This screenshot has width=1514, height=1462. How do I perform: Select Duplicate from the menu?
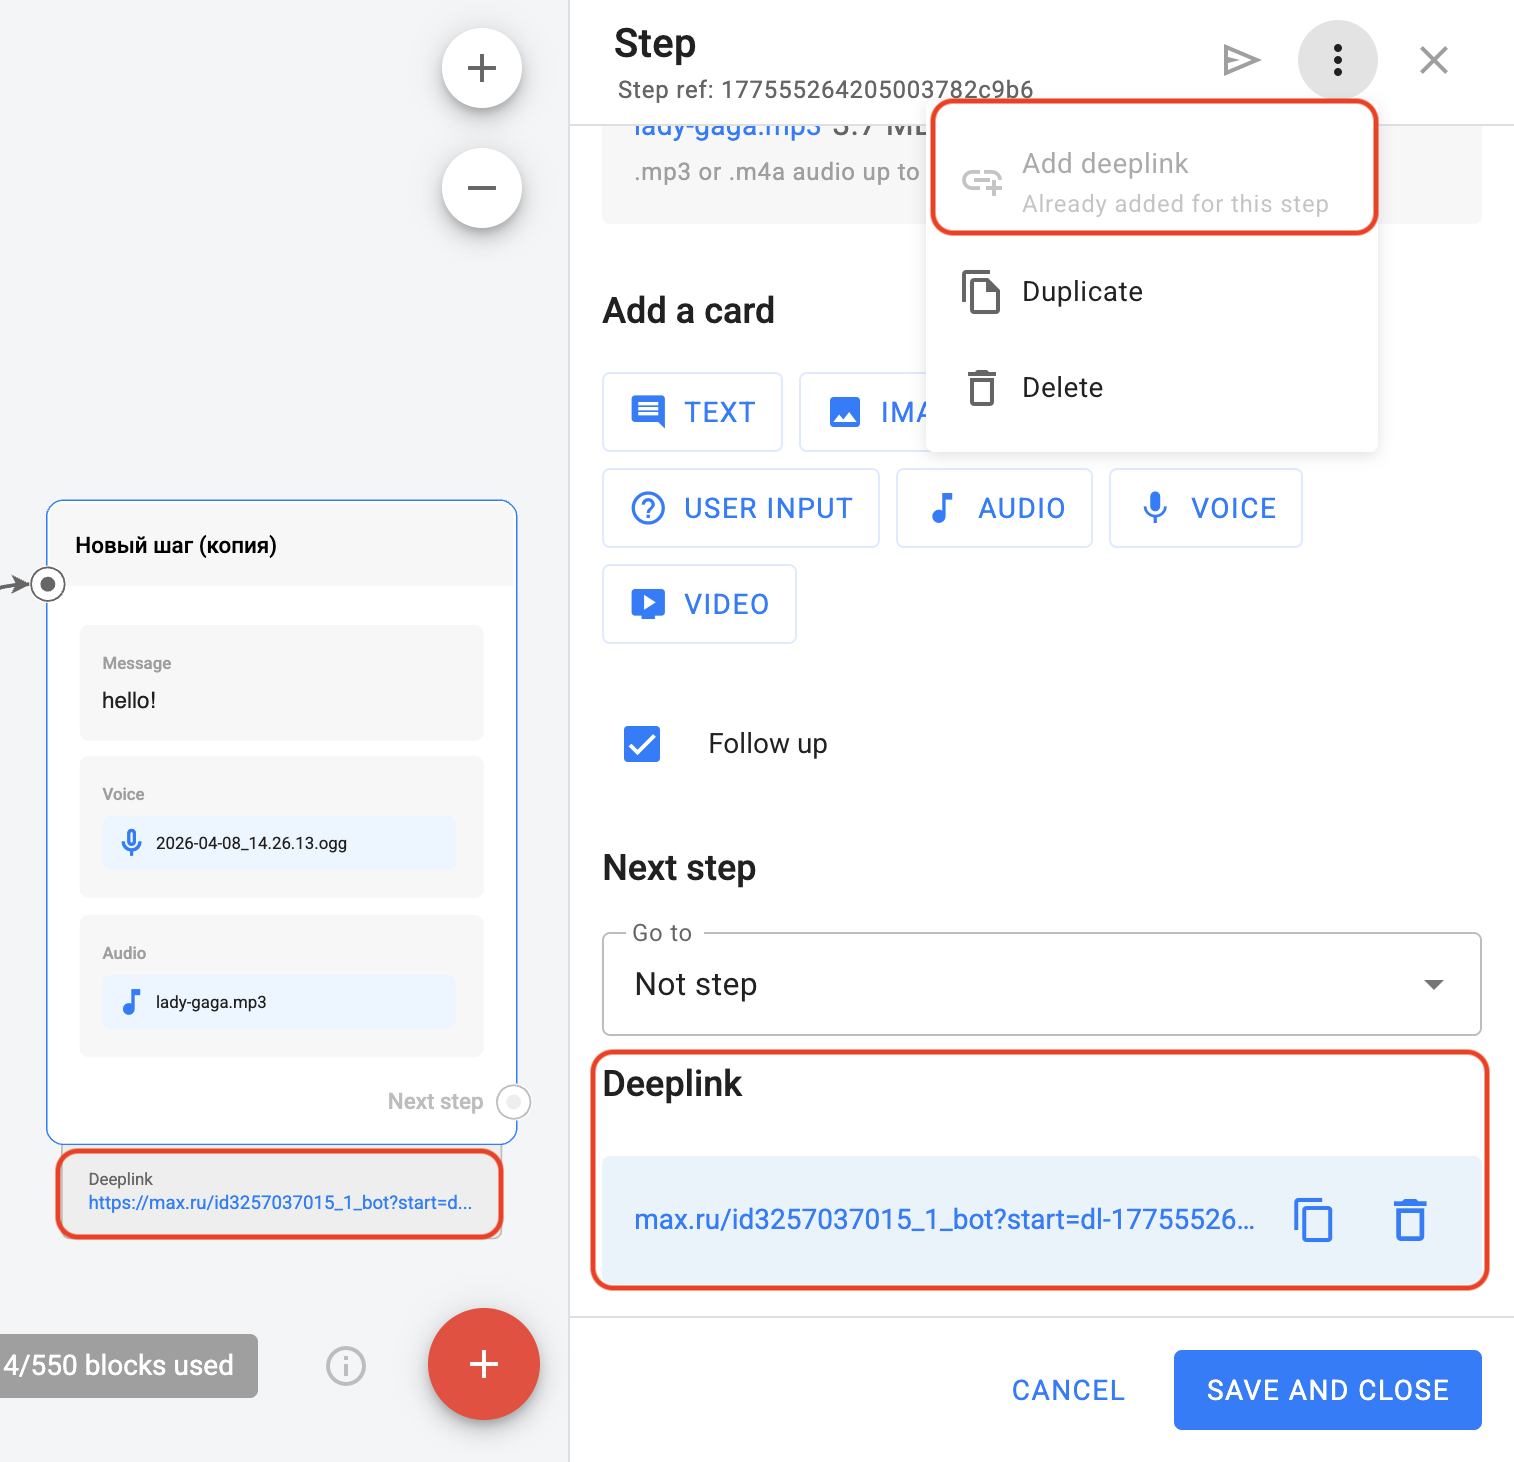(1082, 292)
